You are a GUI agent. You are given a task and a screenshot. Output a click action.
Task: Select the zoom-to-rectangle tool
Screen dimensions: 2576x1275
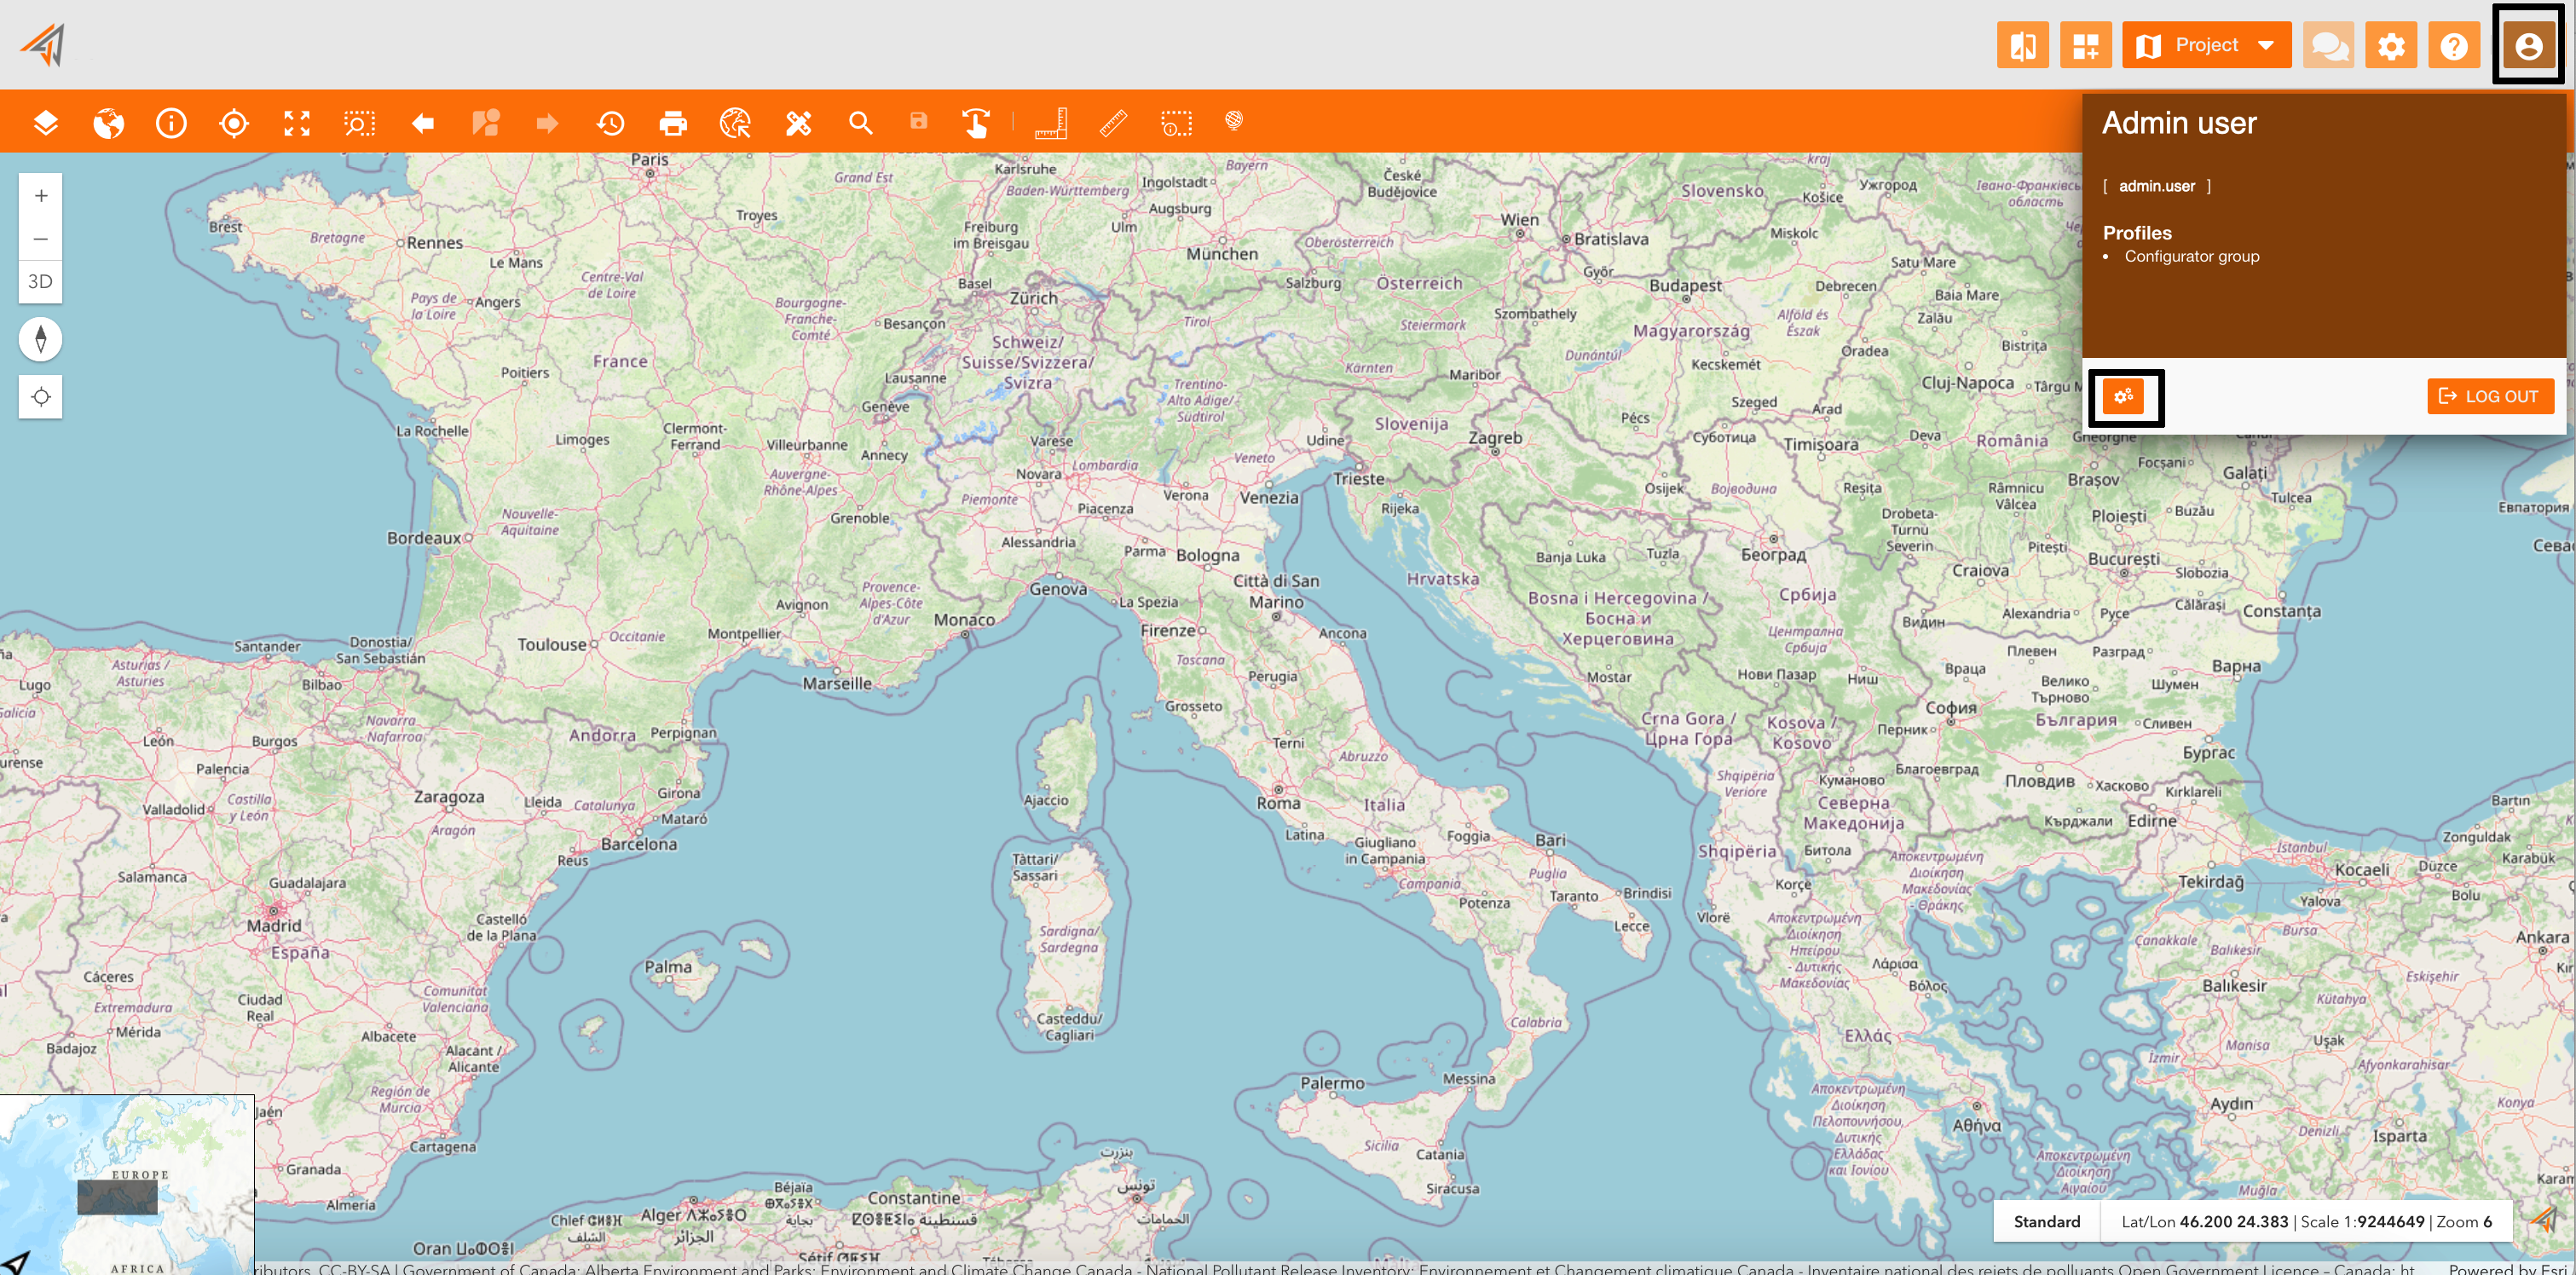(x=360, y=123)
